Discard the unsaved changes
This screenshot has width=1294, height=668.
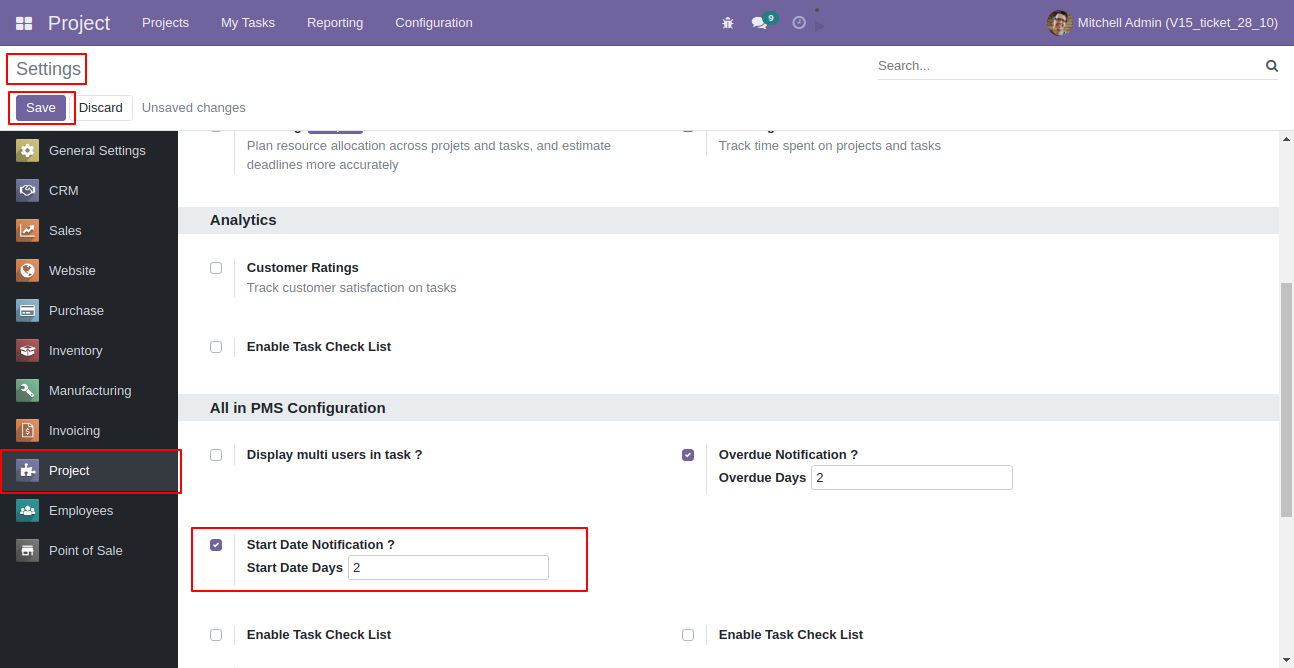pyautogui.click(x=101, y=108)
